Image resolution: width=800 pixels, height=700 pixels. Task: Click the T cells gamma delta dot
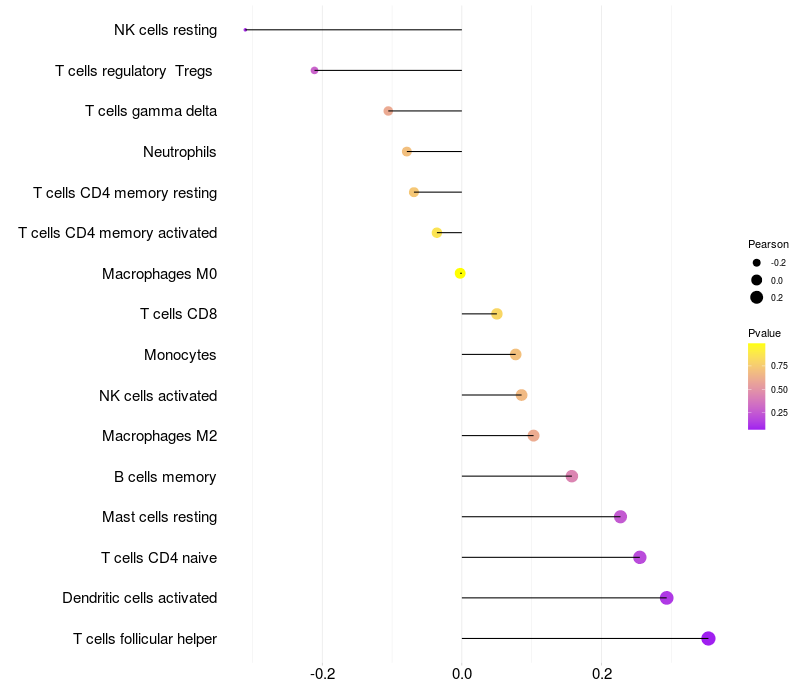coord(388,110)
